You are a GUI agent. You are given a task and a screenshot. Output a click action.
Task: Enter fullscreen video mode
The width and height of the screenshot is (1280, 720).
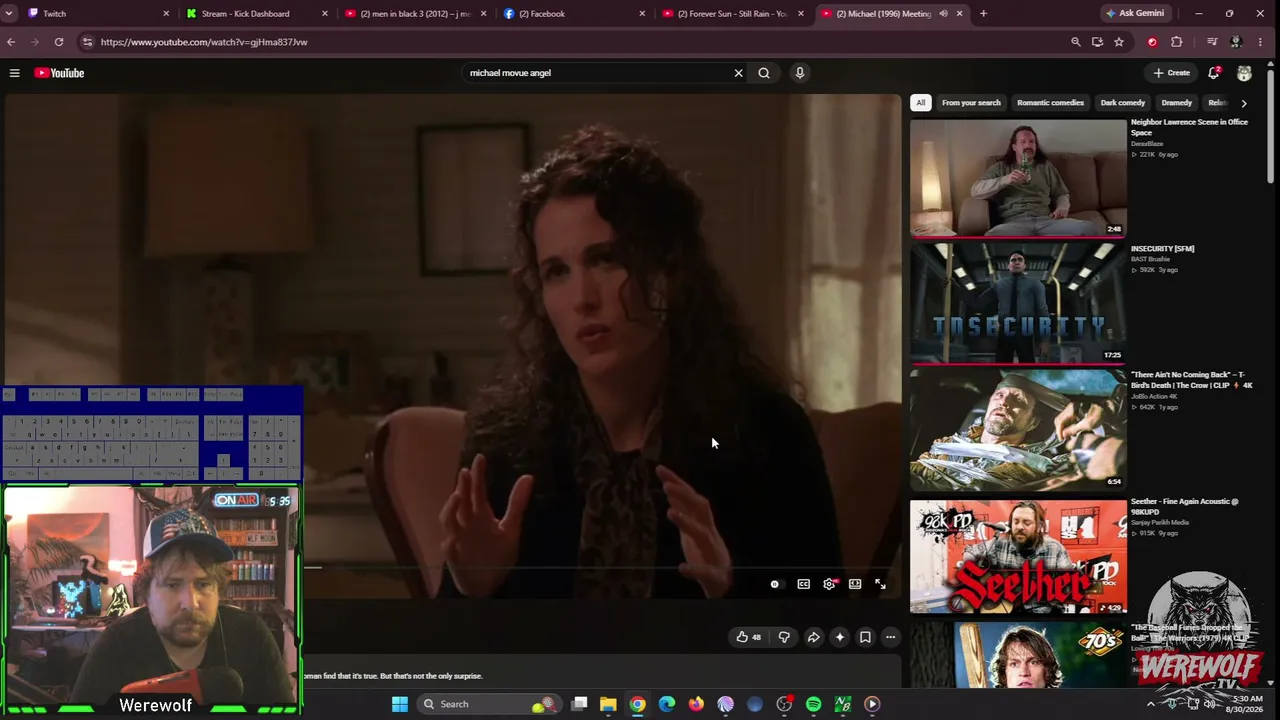880,584
